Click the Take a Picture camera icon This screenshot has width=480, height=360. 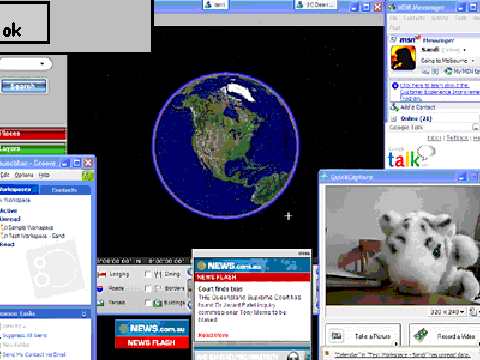tap(337, 336)
